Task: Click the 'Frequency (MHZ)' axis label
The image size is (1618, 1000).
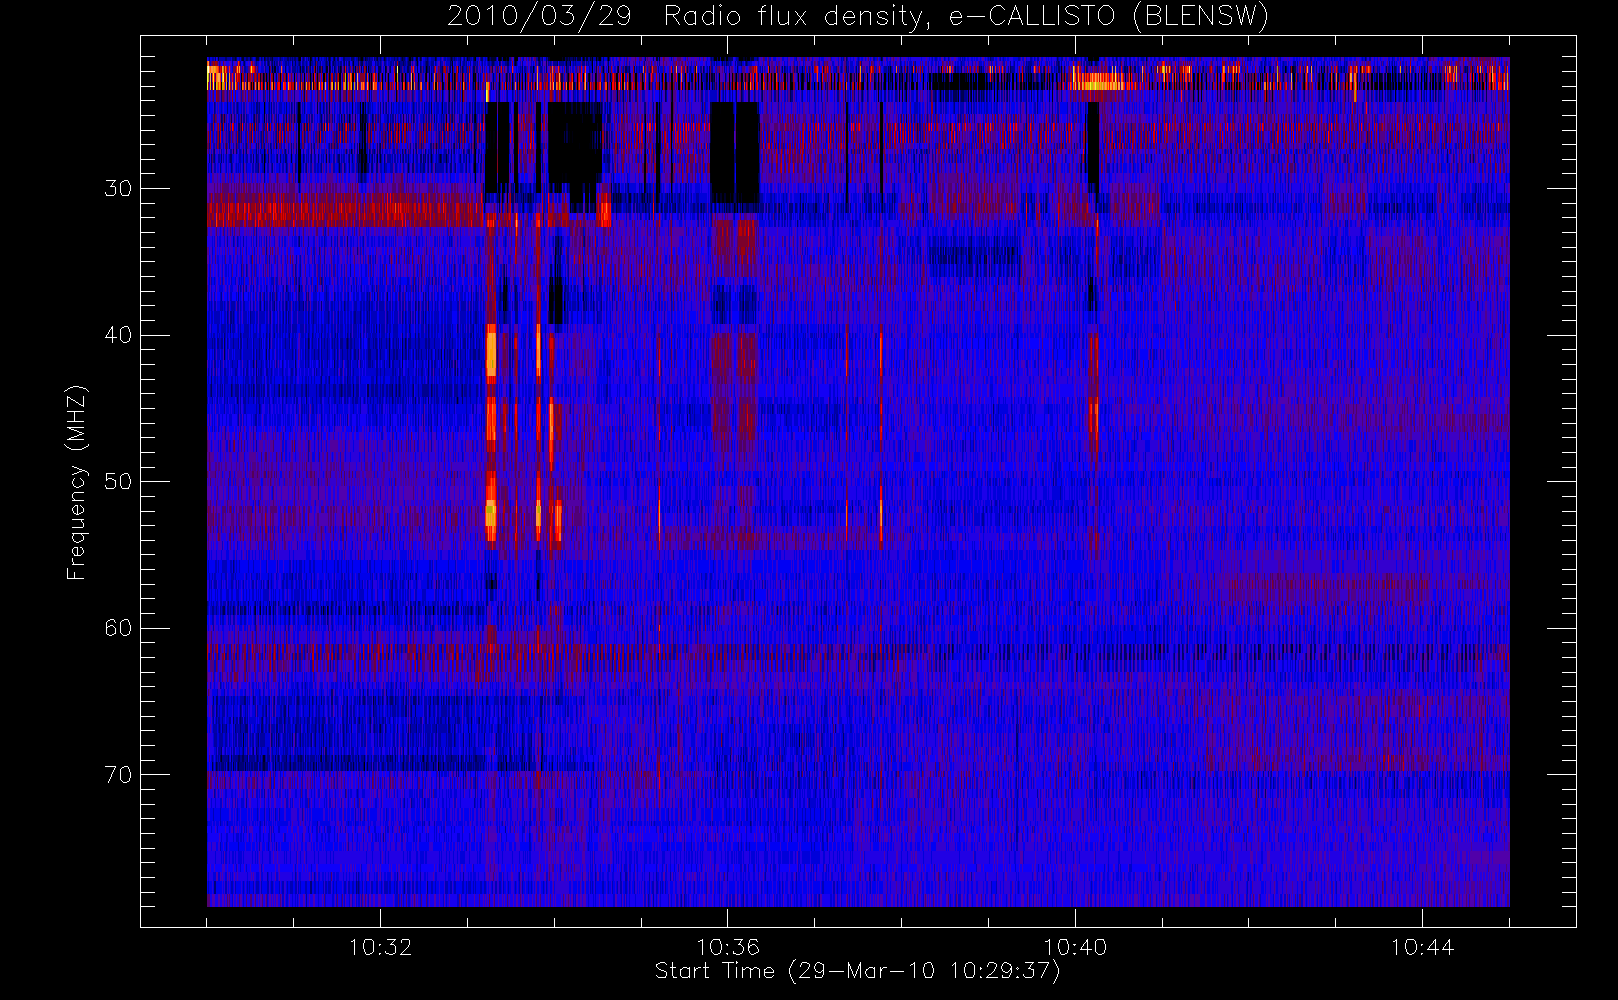Action: (x=77, y=482)
